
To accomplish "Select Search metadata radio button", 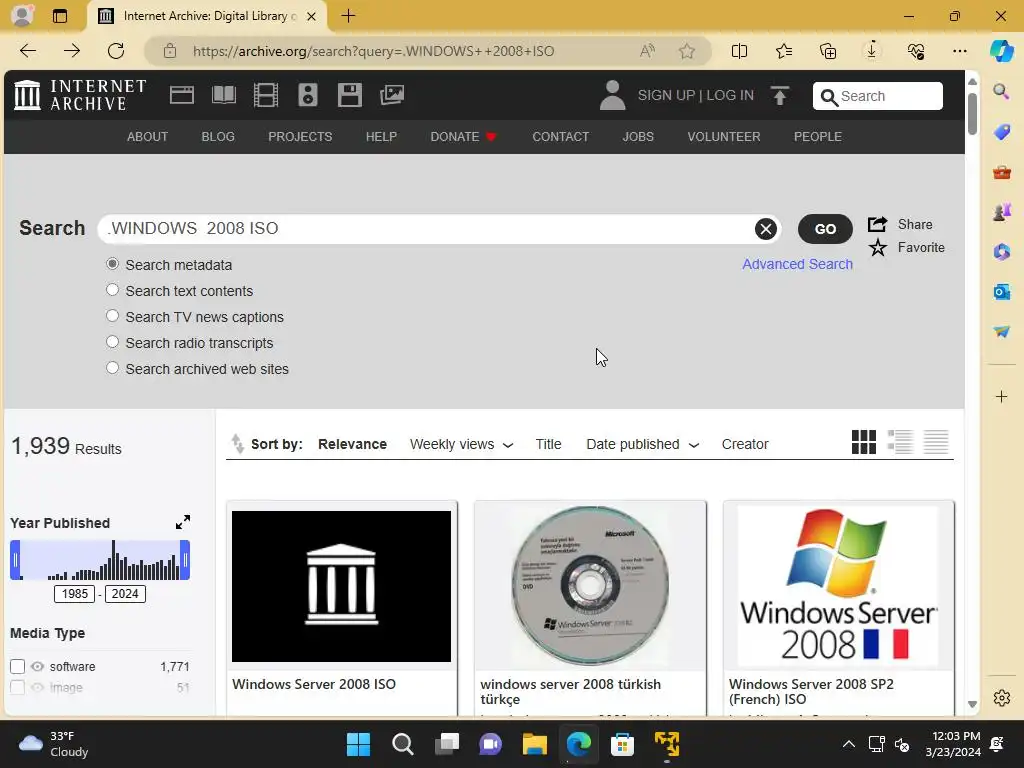I will click(112, 264).
